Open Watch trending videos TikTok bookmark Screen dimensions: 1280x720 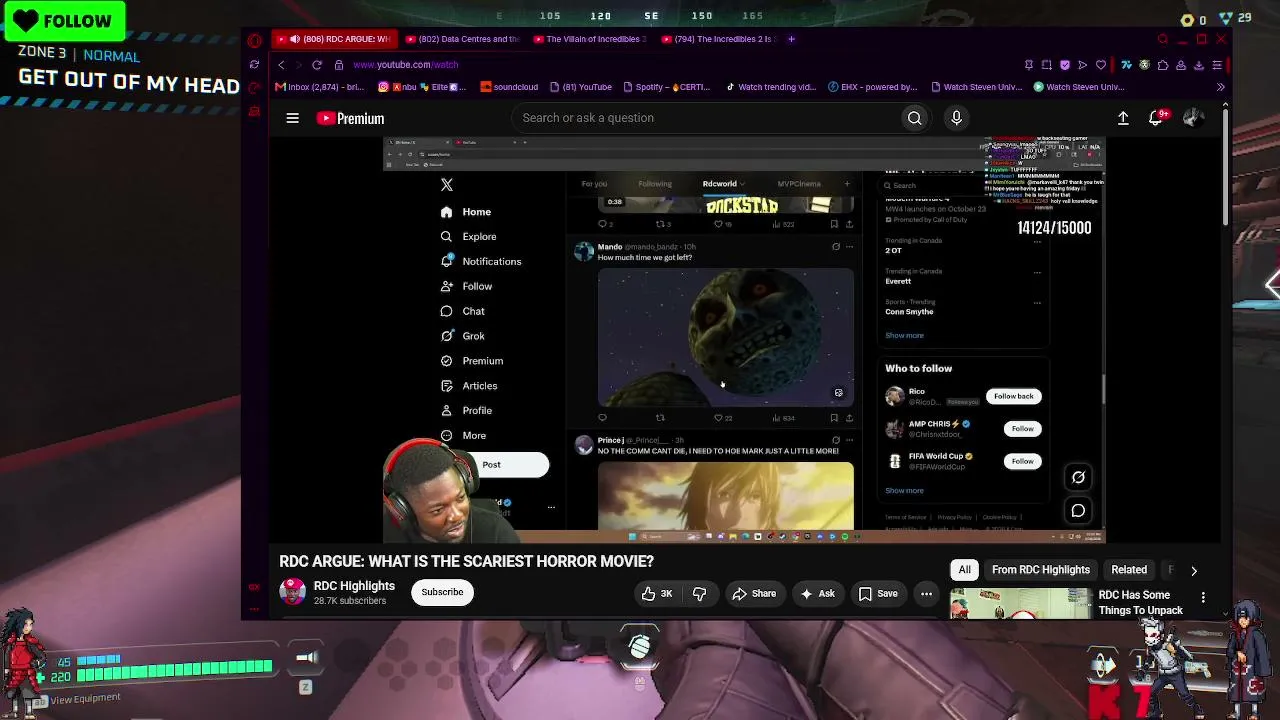coord(770,87)
